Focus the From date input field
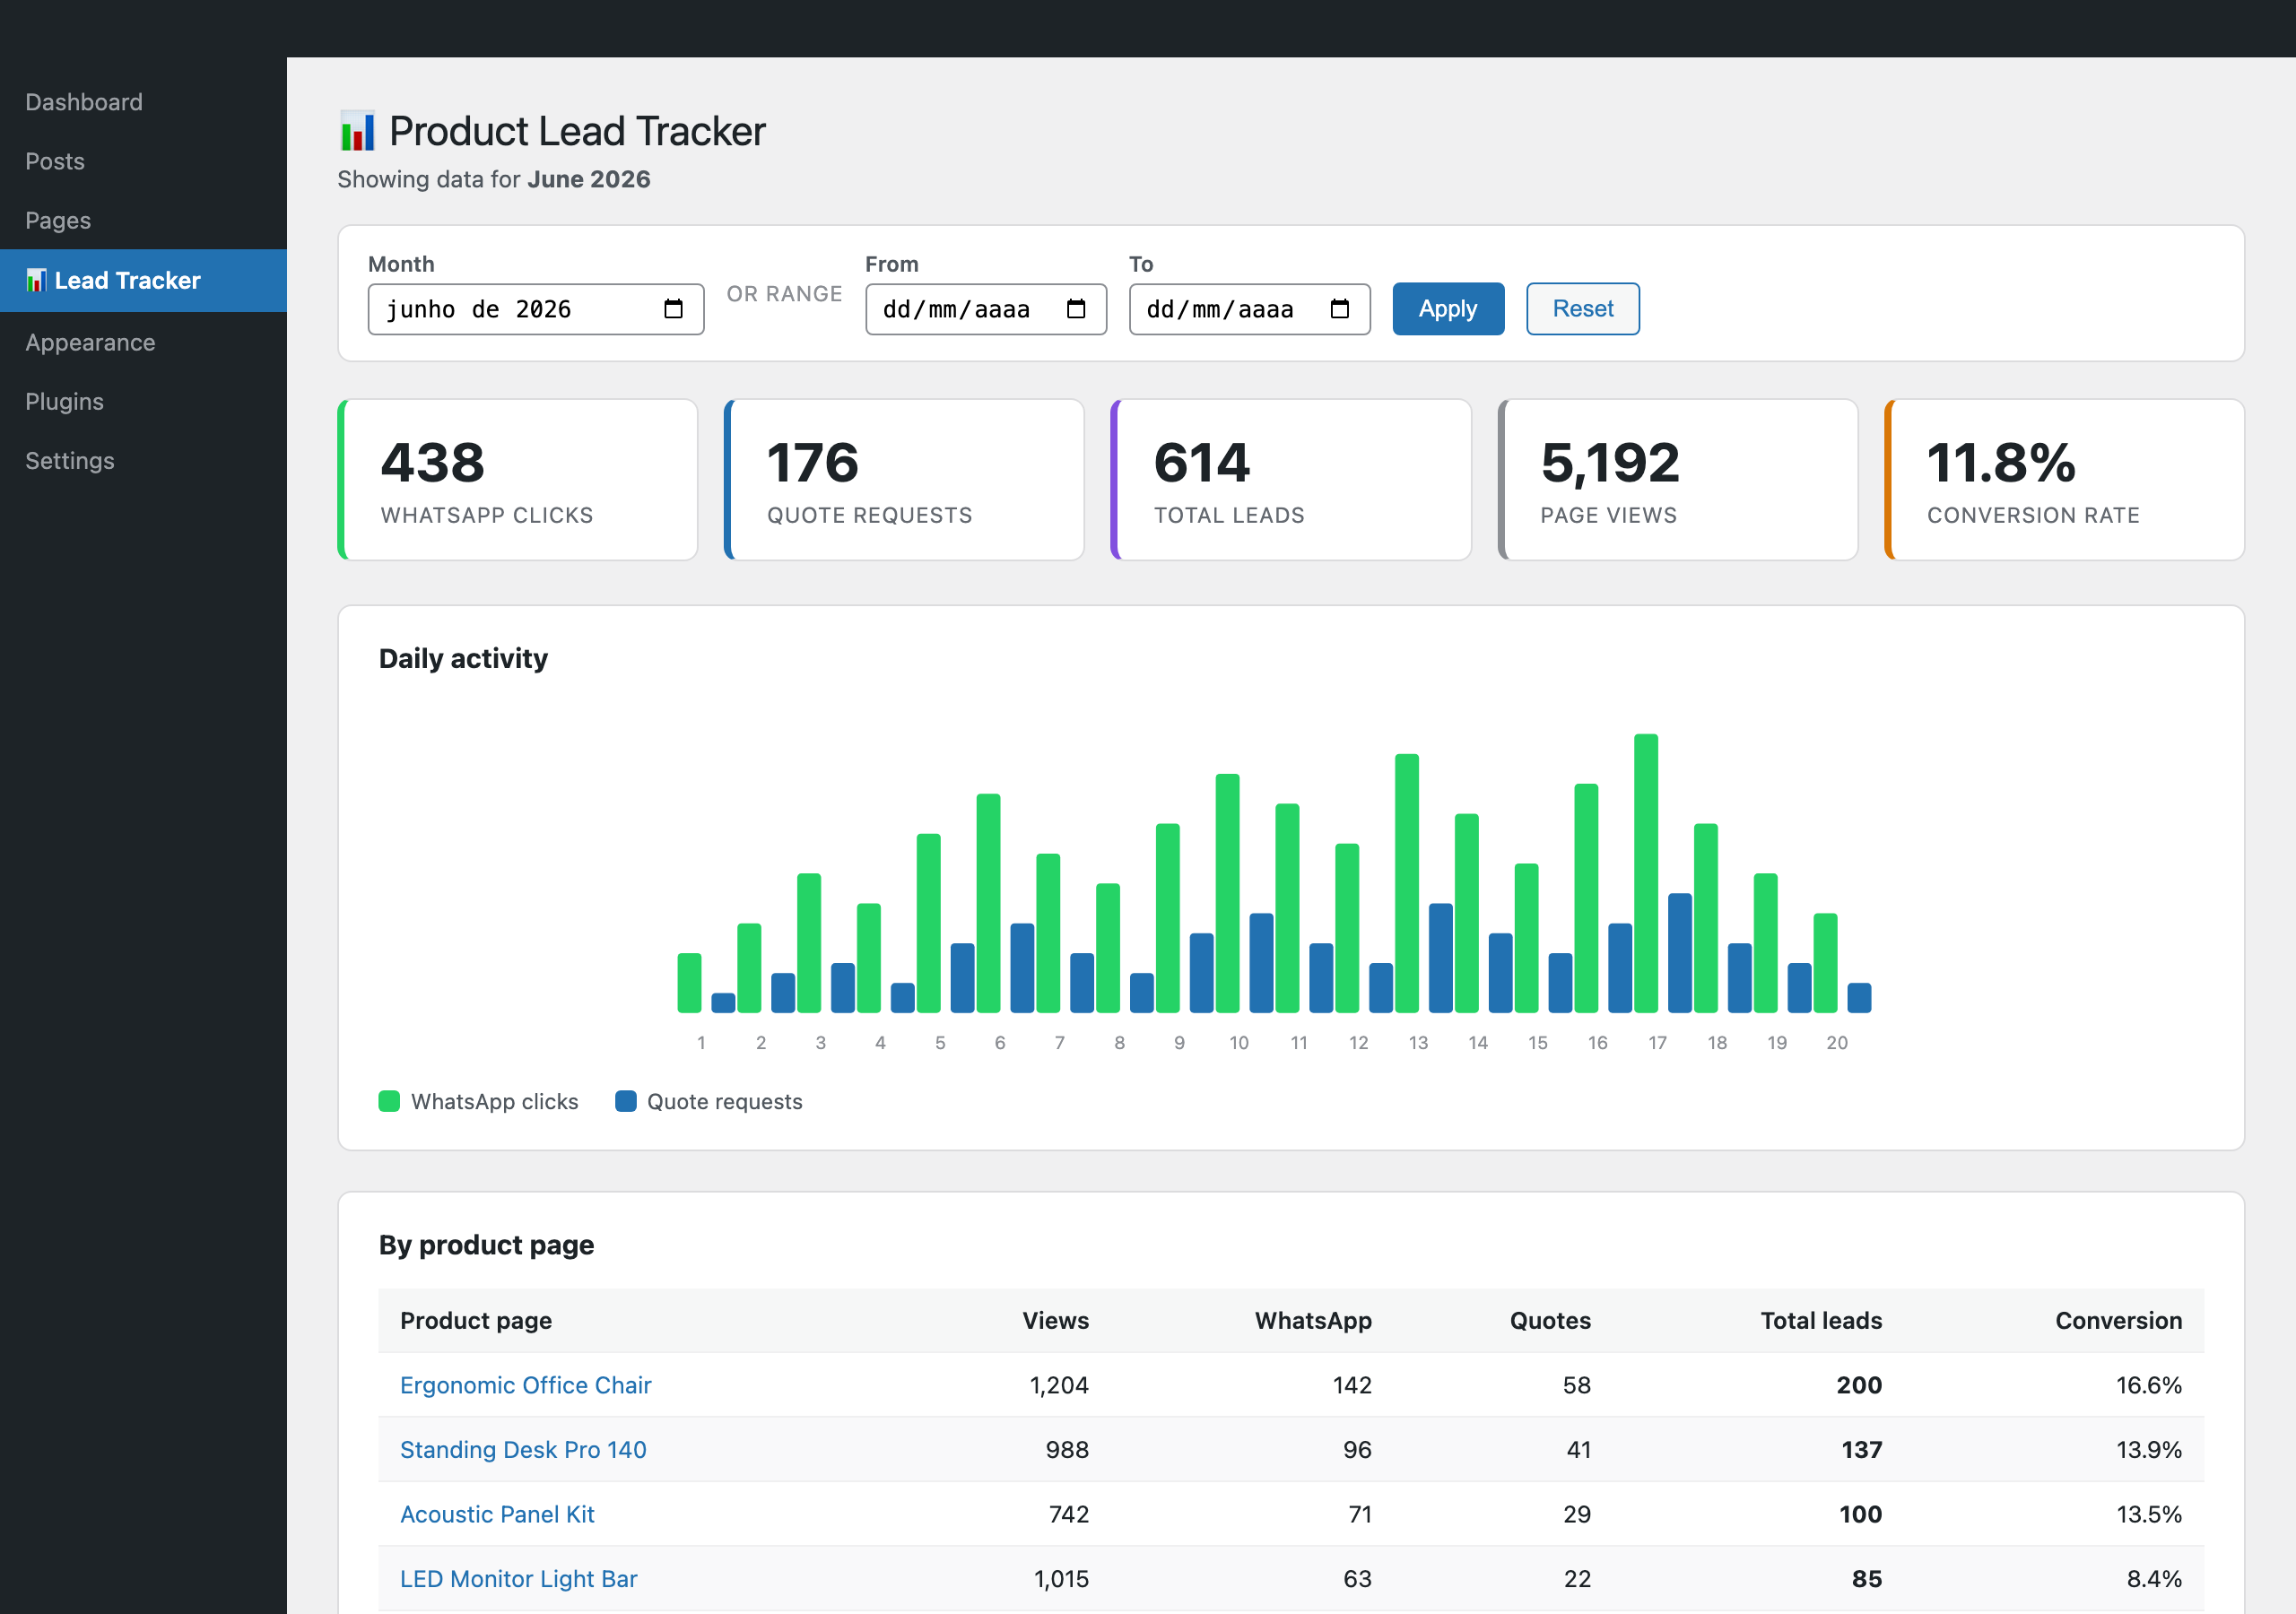2296x1614 pixels. pyautogui.click(x=986, y=309)
